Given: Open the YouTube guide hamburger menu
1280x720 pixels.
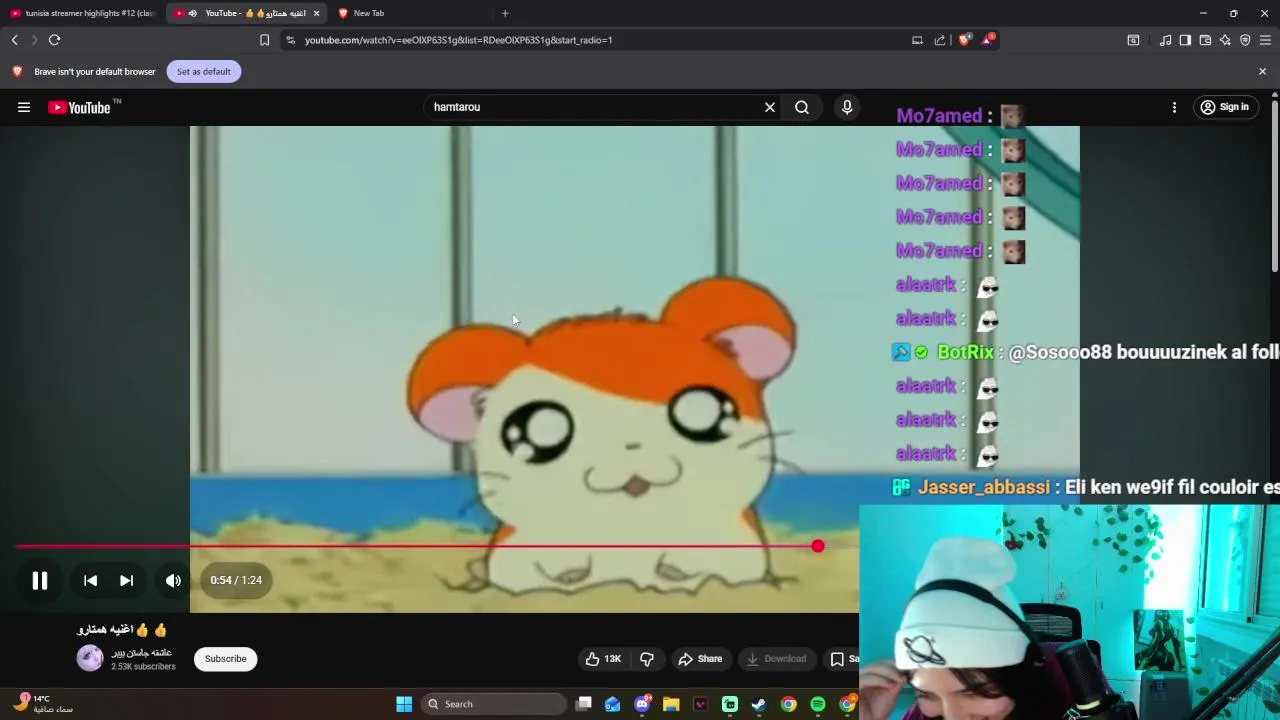Looking at the screenshot, I should pyautogui.click(x=24, y=107).
